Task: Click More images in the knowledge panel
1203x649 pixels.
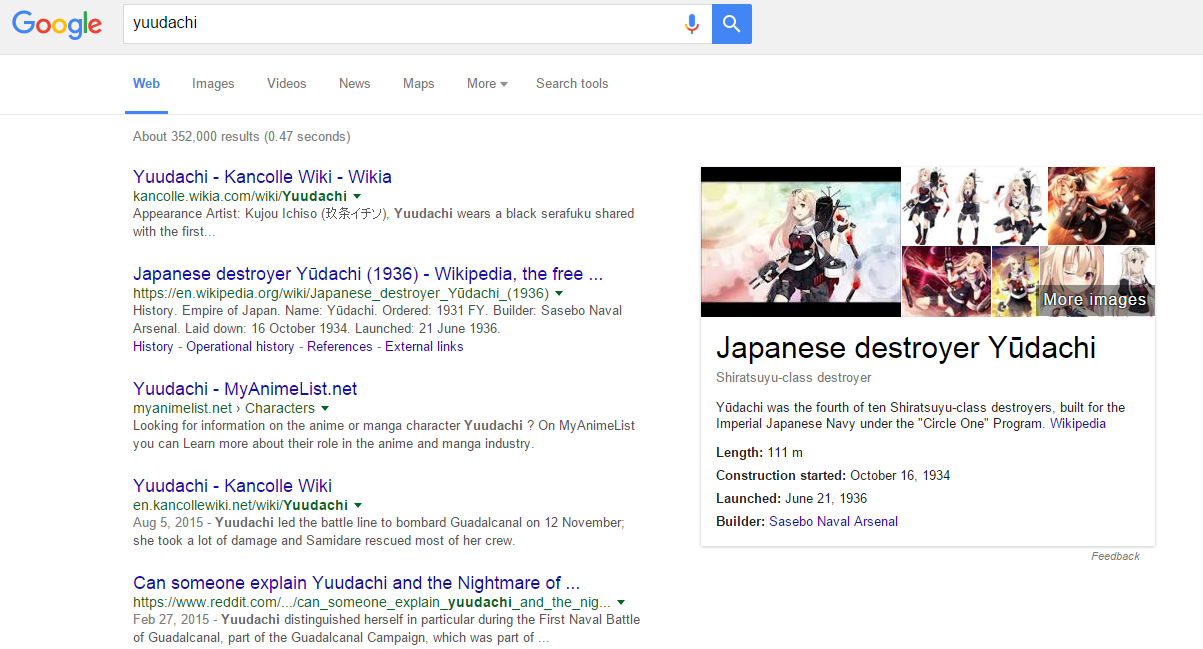Action: click(x=1094, y=299)
